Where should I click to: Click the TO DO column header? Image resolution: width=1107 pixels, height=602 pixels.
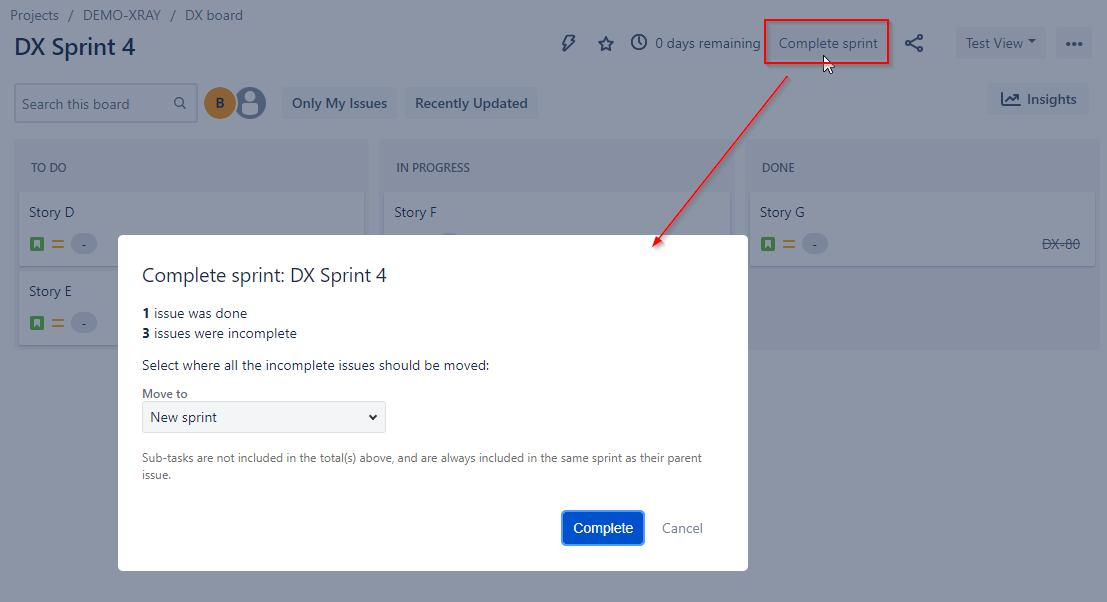coord(49,167)
